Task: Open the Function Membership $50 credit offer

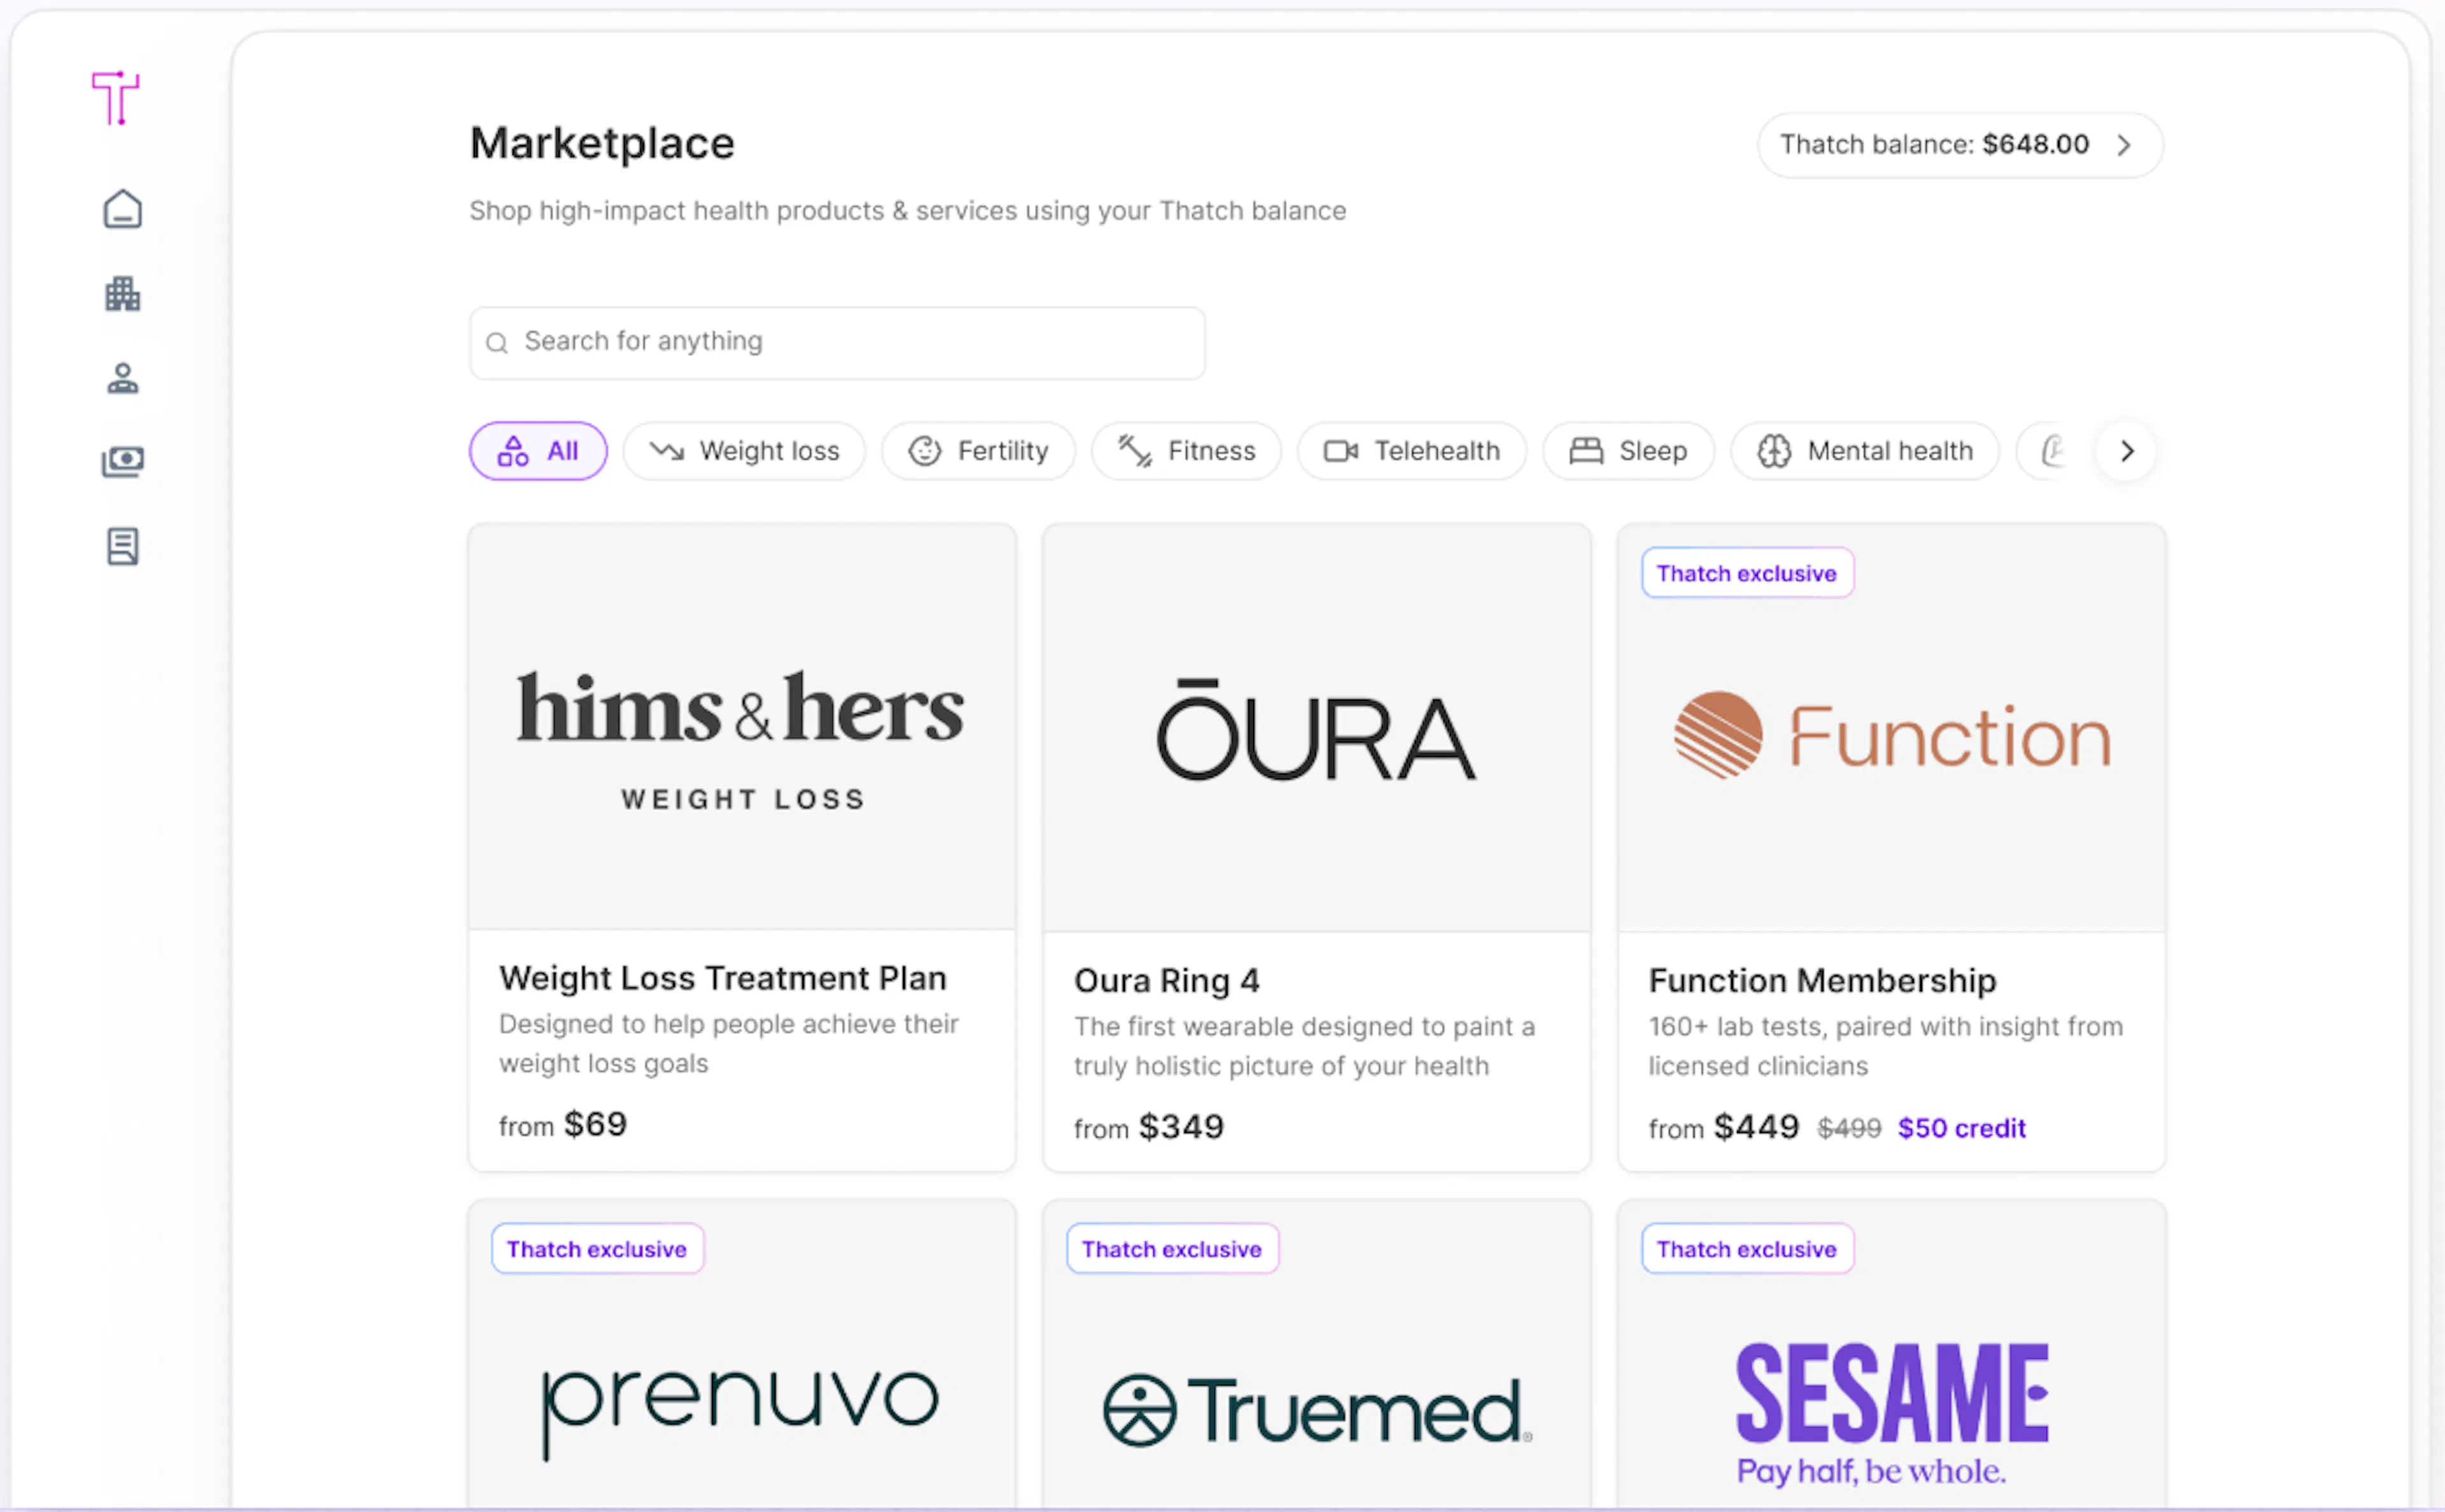Action: pos(1961,1128)
